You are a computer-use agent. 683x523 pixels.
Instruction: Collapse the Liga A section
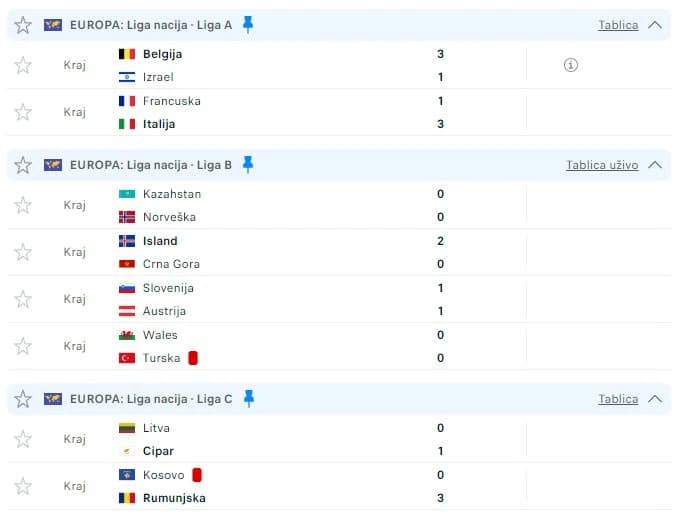(655, 25)
